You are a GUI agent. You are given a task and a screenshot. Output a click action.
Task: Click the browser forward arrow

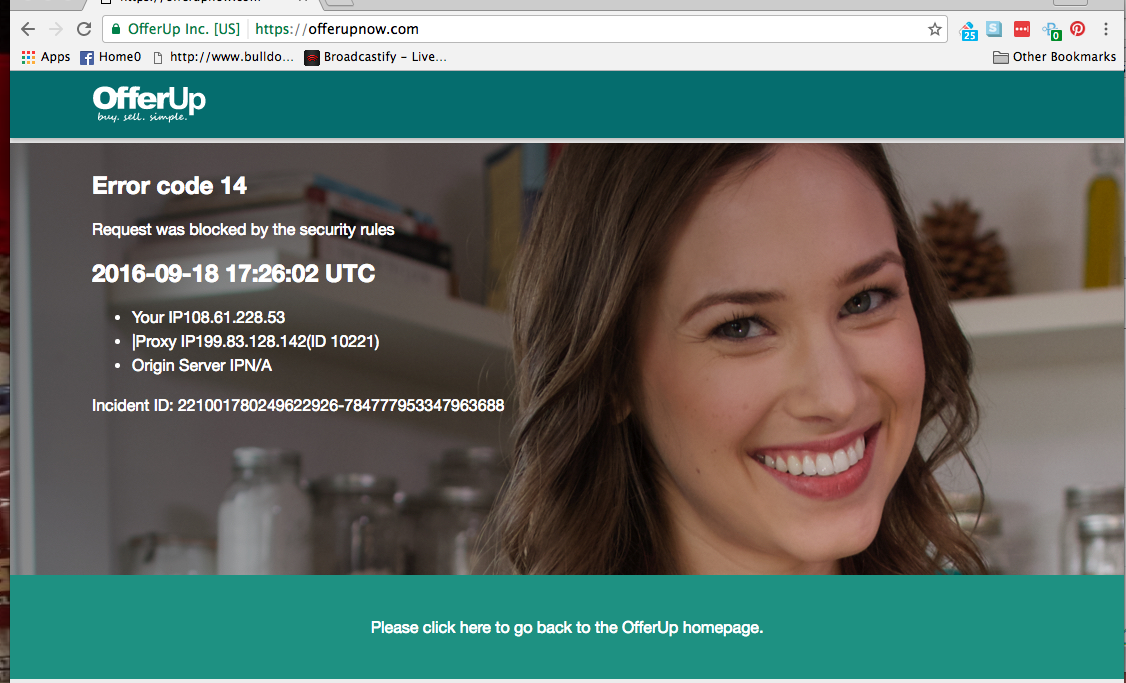coord(55,29)
